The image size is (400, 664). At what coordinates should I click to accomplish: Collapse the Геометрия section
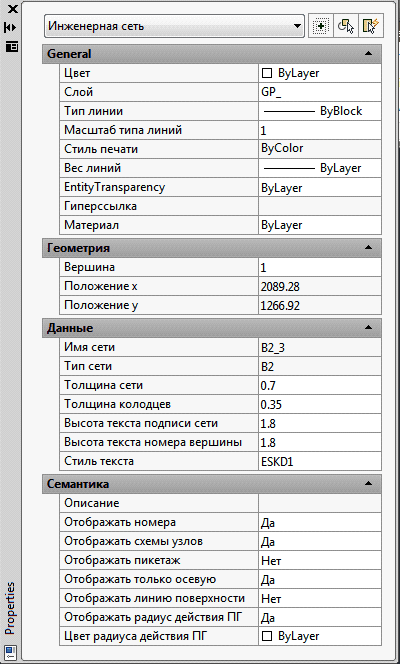click(x=368, y=248)
